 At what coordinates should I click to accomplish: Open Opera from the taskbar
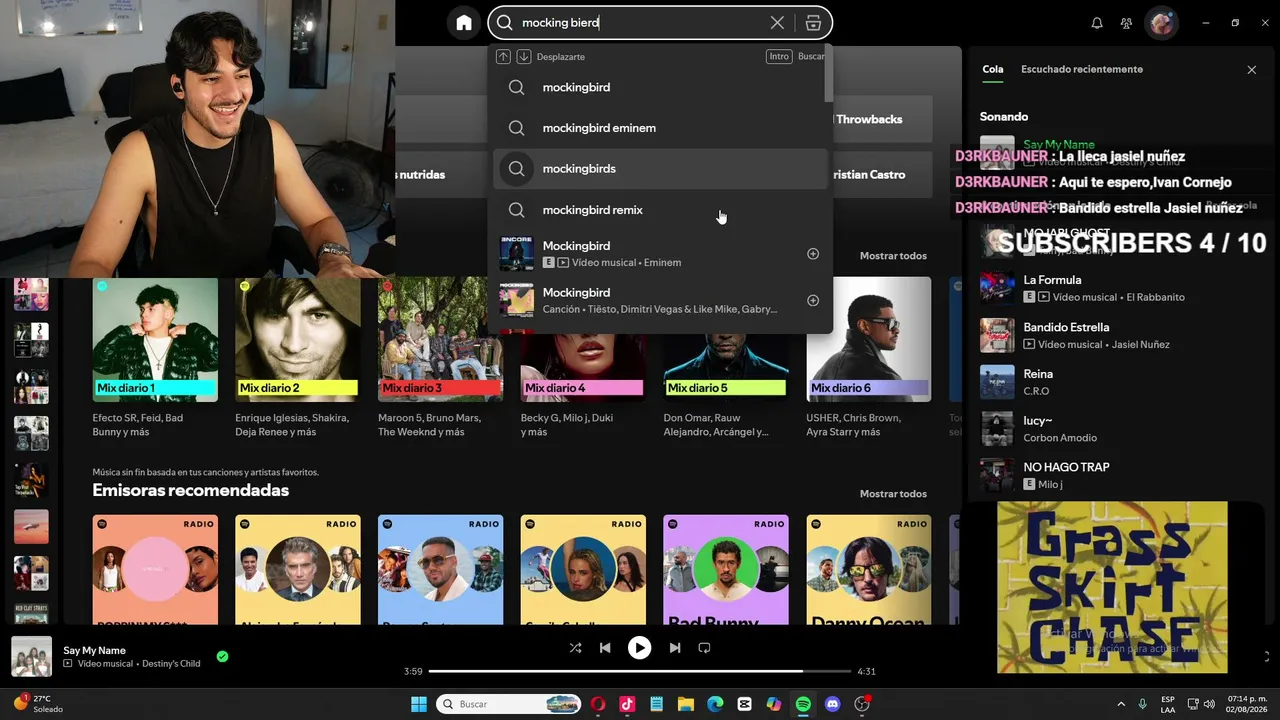(x=598, y=704)
